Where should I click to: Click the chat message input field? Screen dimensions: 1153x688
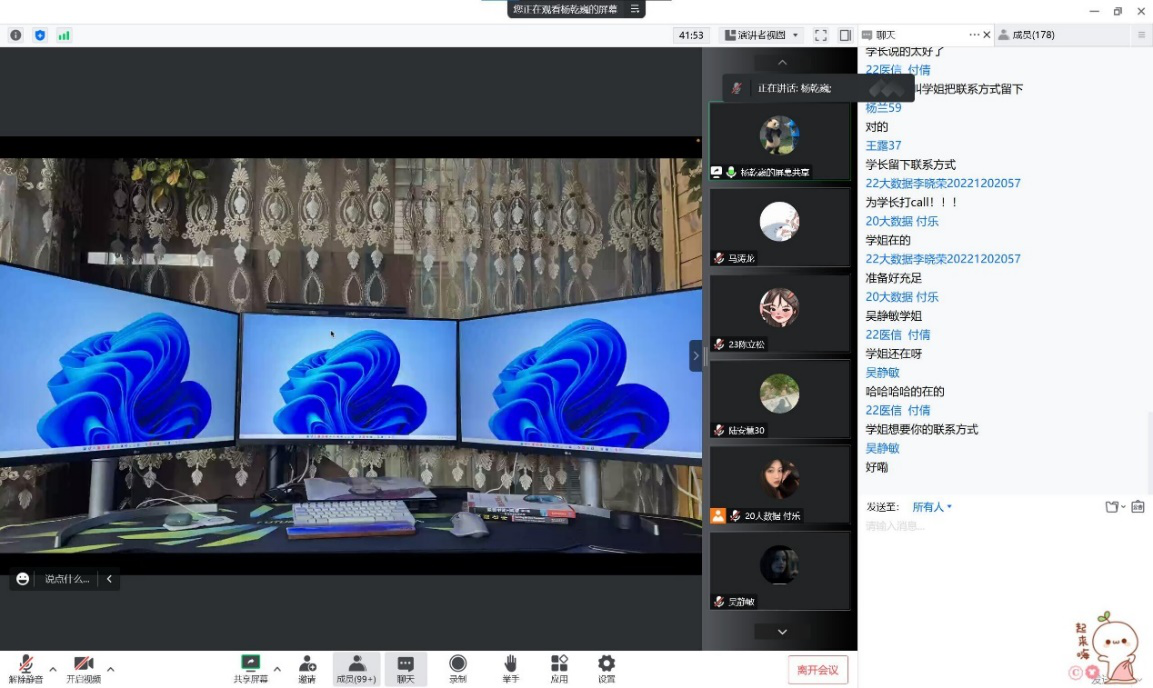(x=1004, y=526)
